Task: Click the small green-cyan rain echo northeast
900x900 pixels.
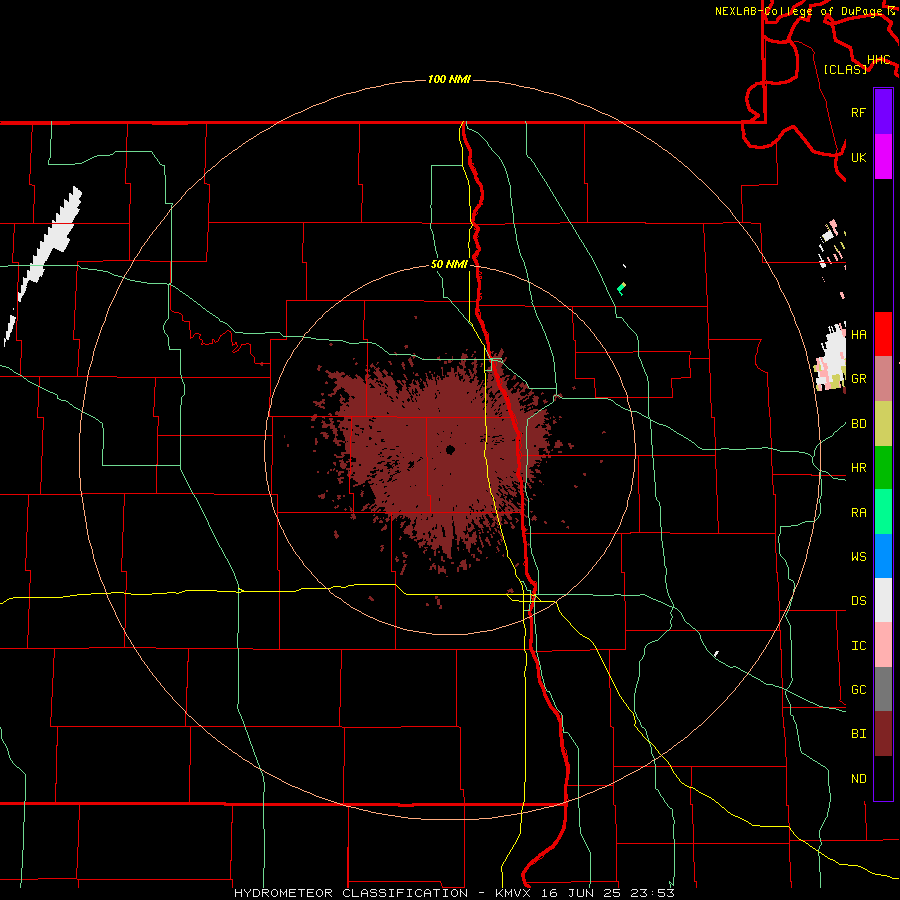Action: point(621,288)
